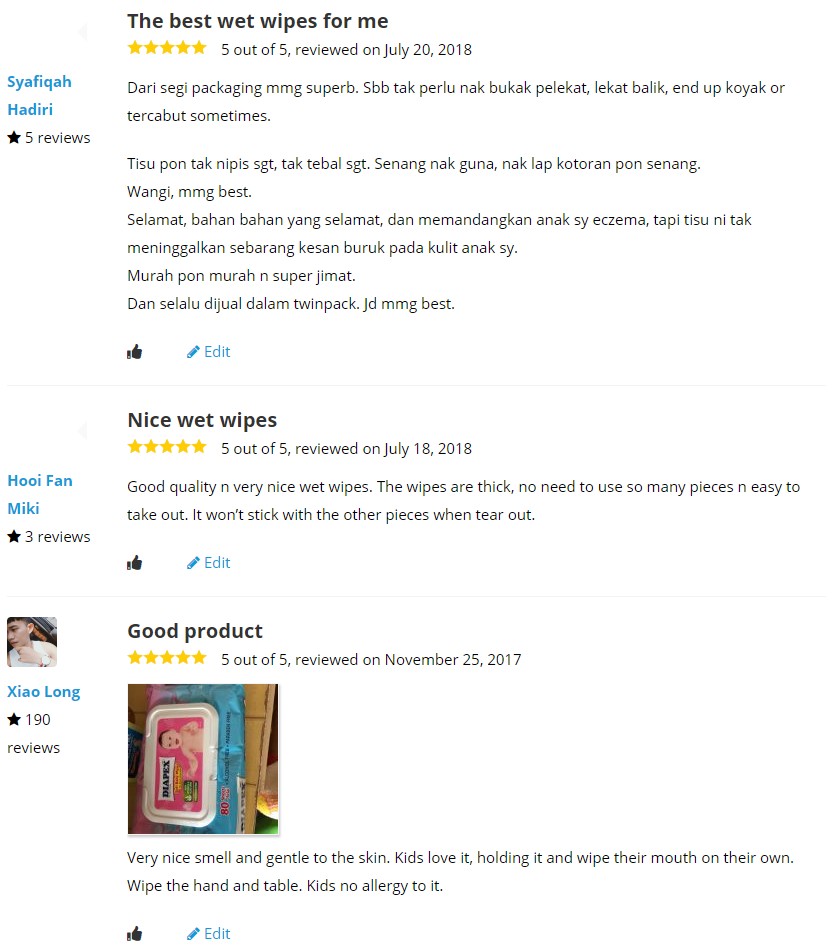Click star icon beside 5 reviews
Image resolution: width=834 pixels, height=950 pixels.
click(14, 138)
